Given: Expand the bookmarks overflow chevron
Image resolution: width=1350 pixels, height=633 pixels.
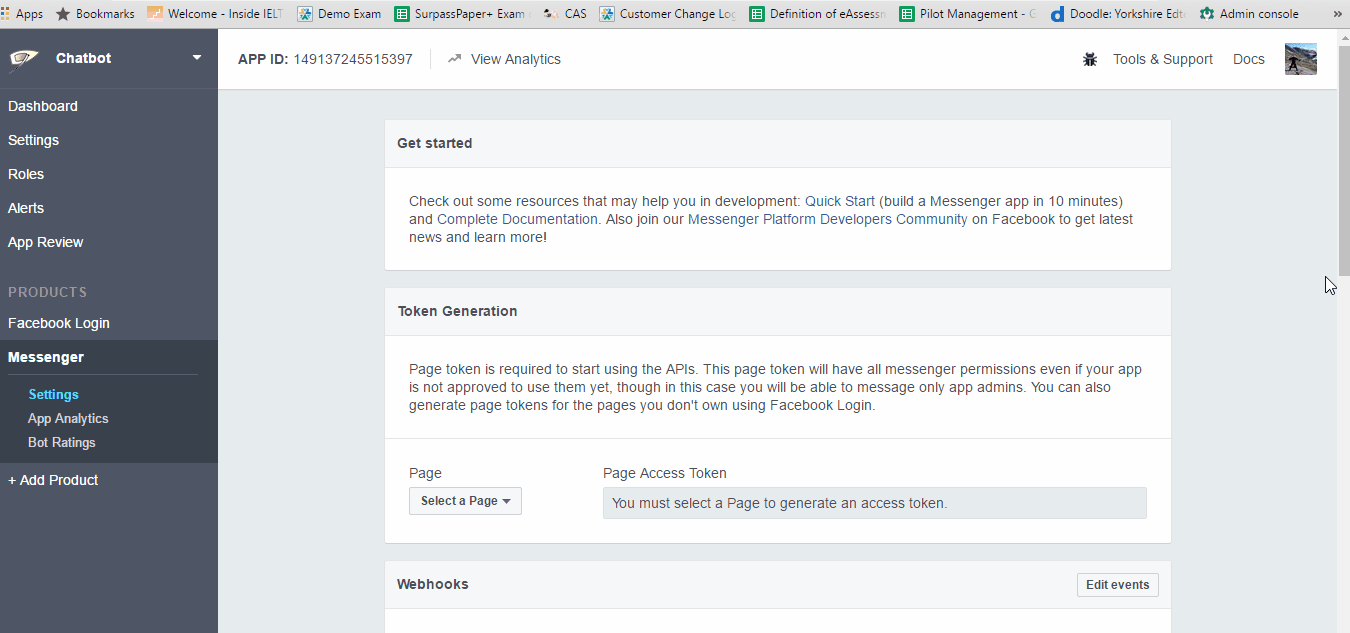Looking at the screenshot, I should point(1337,14).
